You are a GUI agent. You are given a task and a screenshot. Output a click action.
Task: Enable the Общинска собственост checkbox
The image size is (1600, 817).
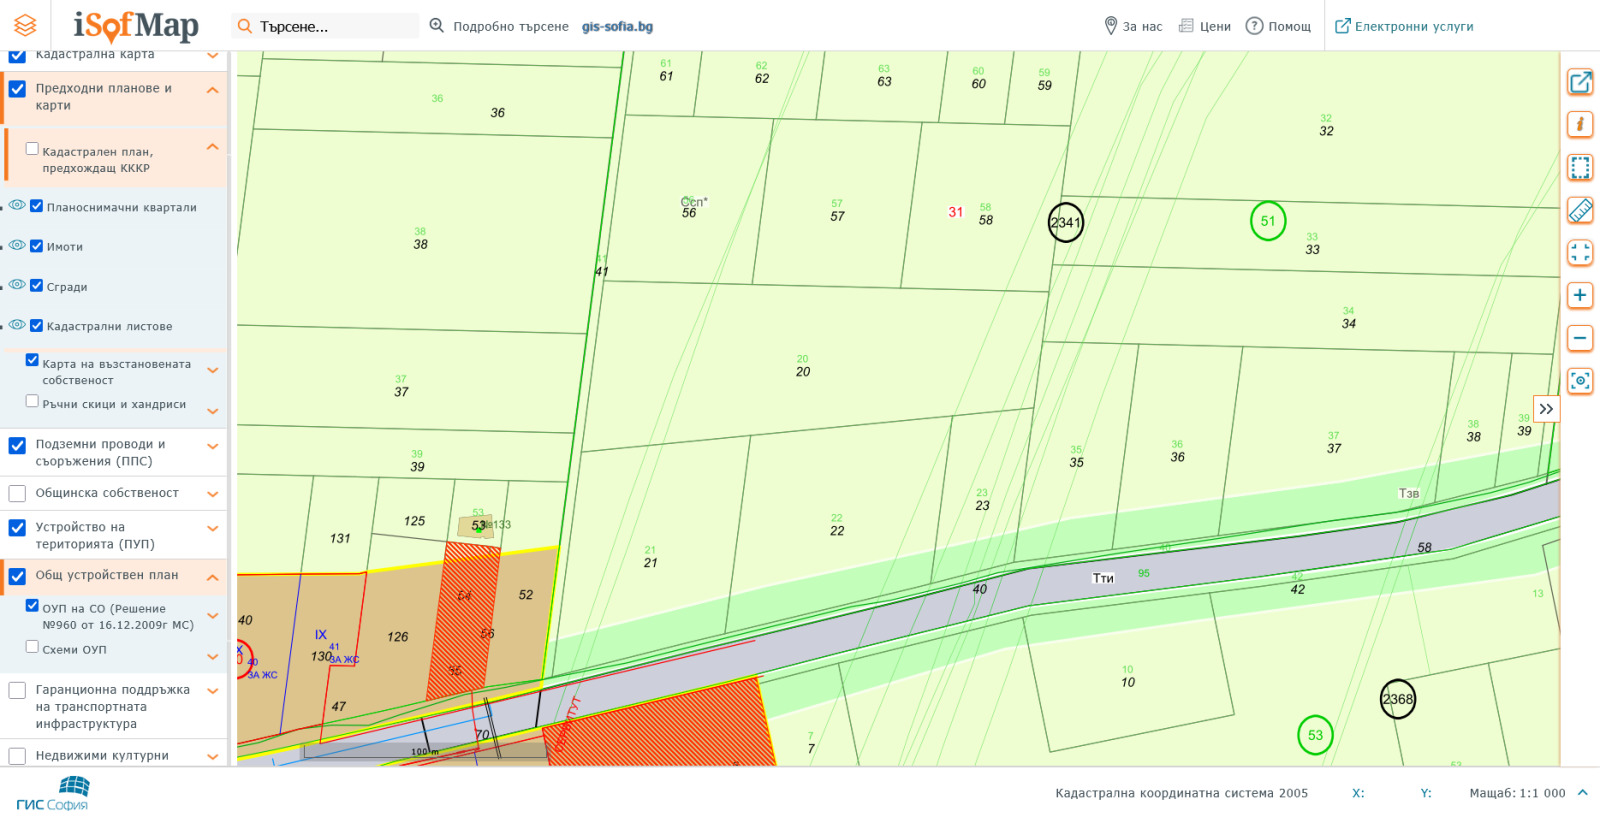pyautogui.click(x=17, y=493)
